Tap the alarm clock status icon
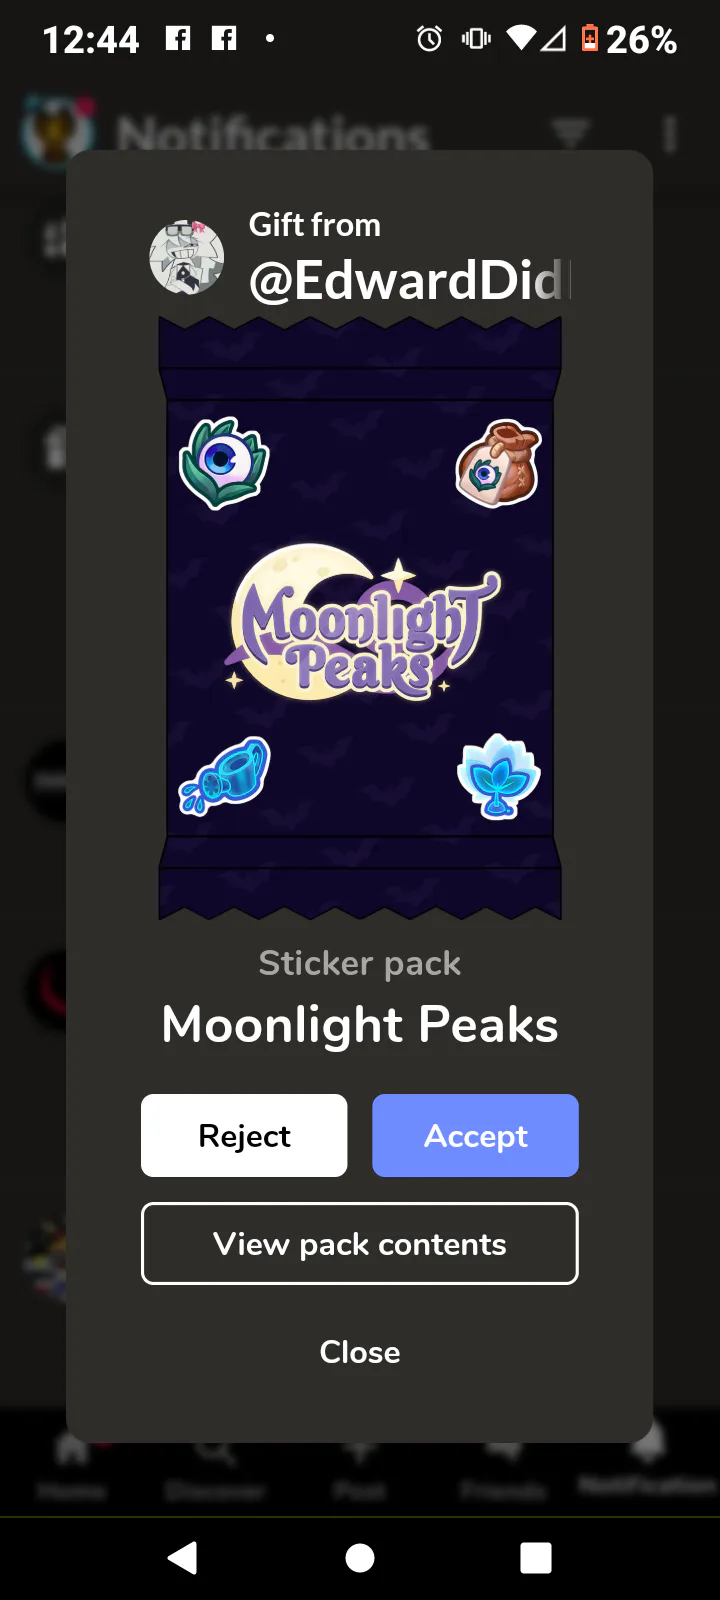This screenshot has width=720, height=1600. (429, 39)
